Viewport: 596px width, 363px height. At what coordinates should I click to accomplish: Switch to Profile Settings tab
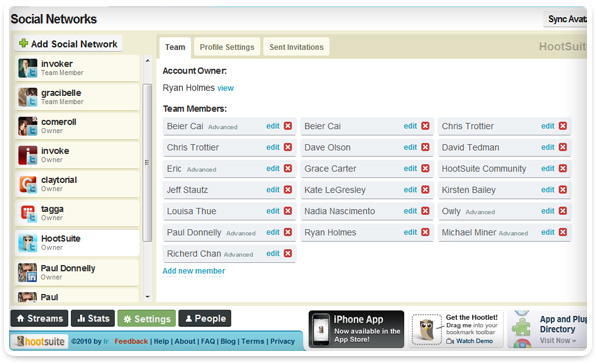tap(227, 47)
